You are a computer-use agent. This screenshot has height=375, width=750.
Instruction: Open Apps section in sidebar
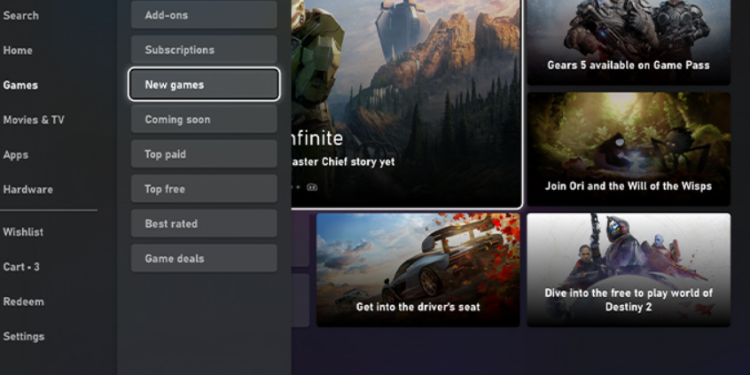coord(16,155)
